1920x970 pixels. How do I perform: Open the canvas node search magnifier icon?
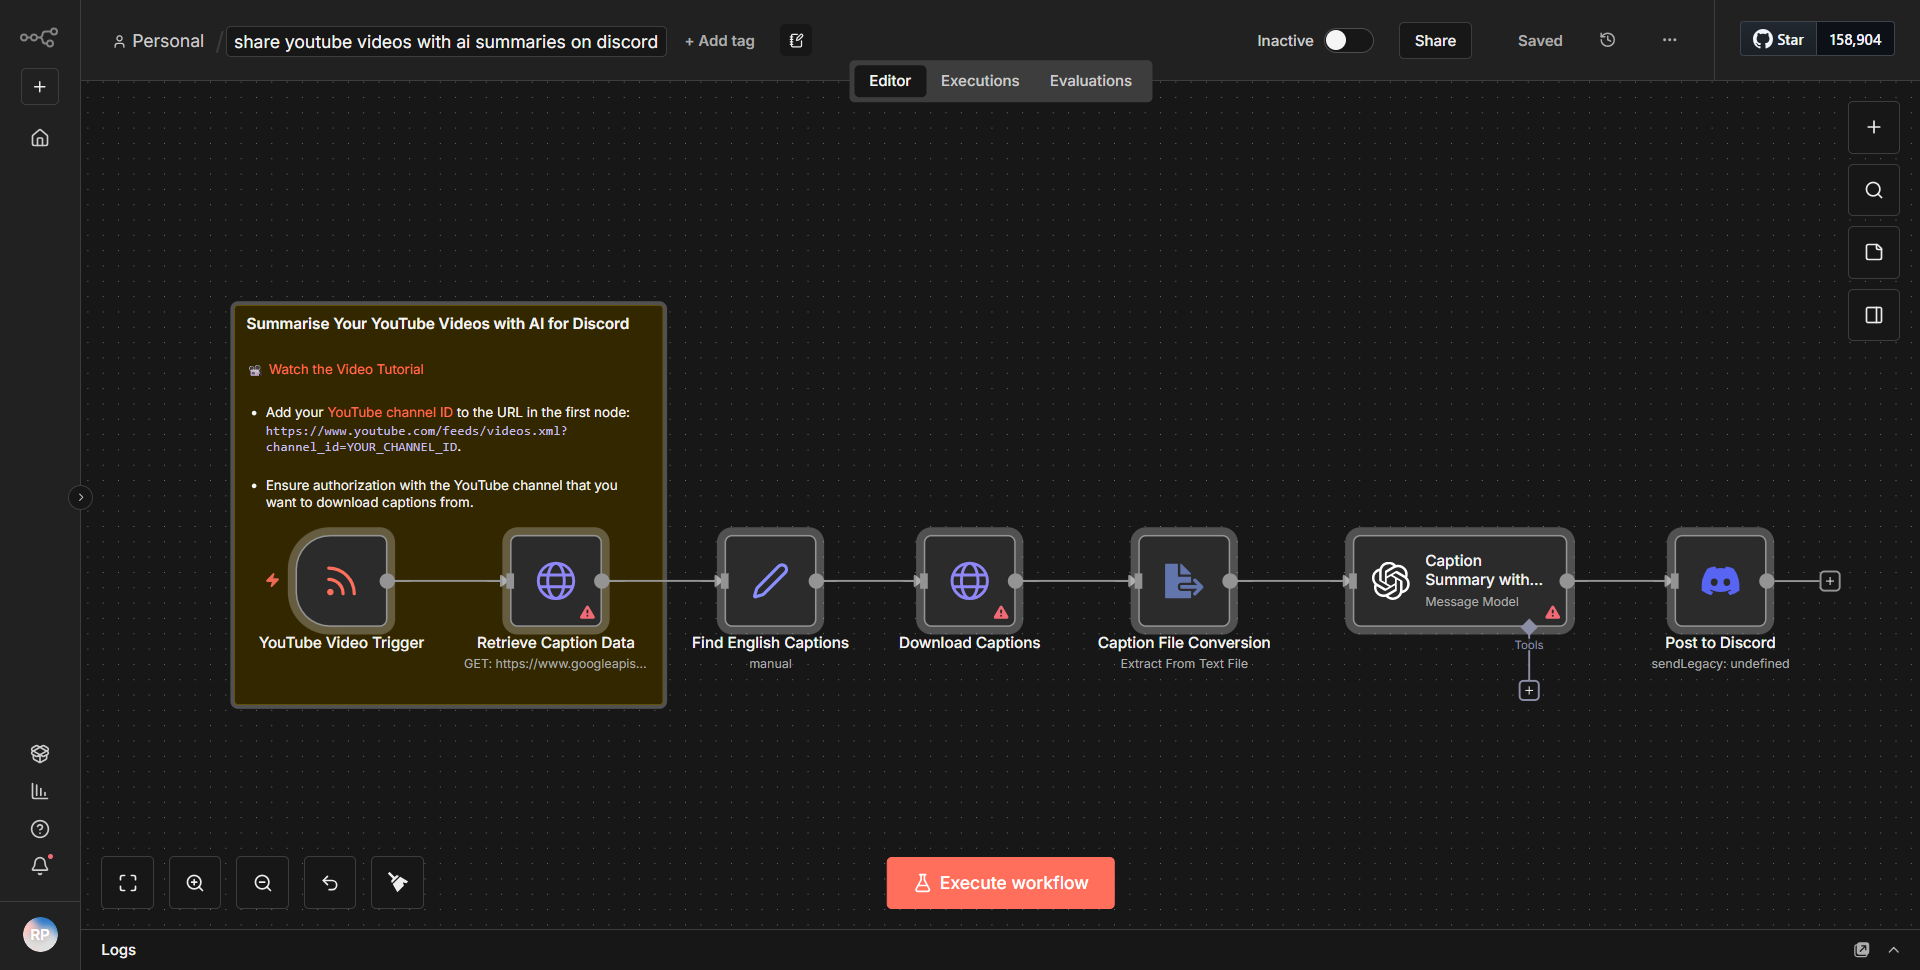[x=1874, y=190]
